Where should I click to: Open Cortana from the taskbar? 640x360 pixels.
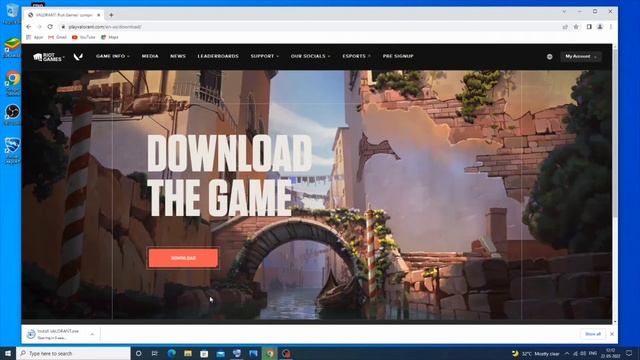click(138, 353)
